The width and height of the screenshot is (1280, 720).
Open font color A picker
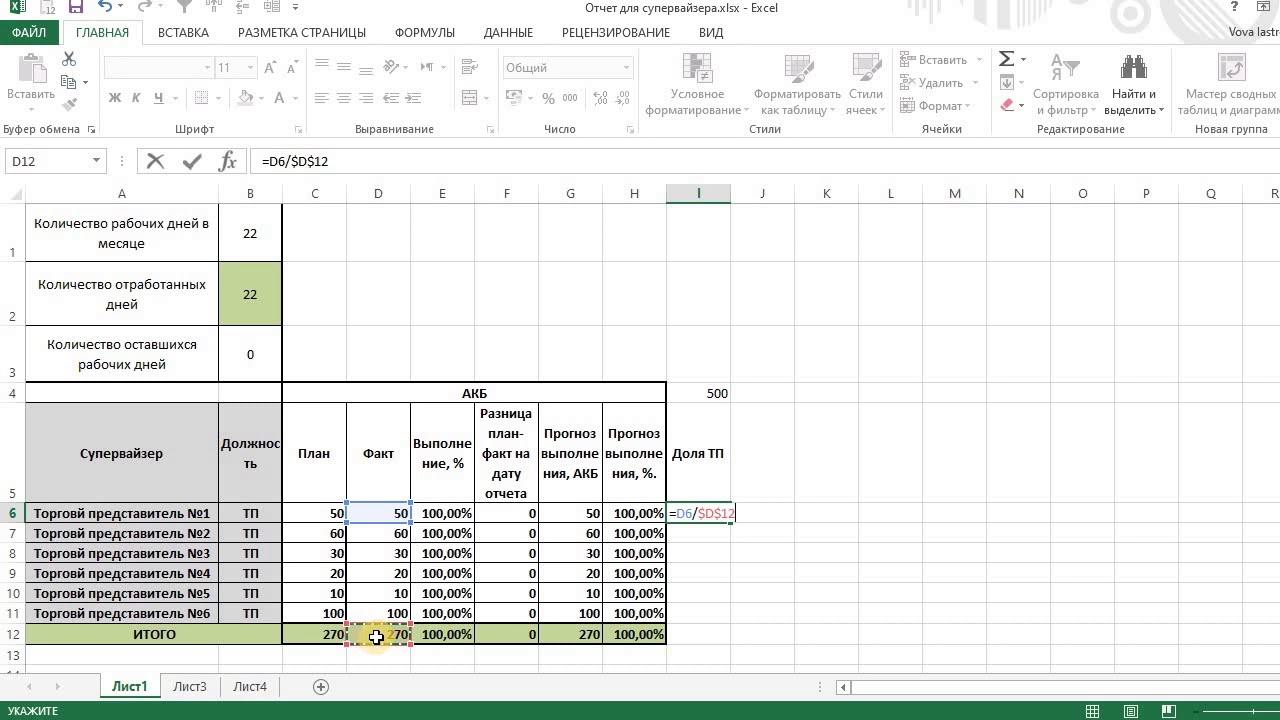(280, 98)
